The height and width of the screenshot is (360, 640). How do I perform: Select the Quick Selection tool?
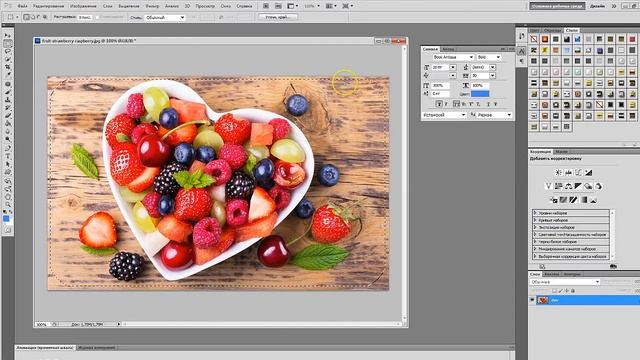(8, 59)
